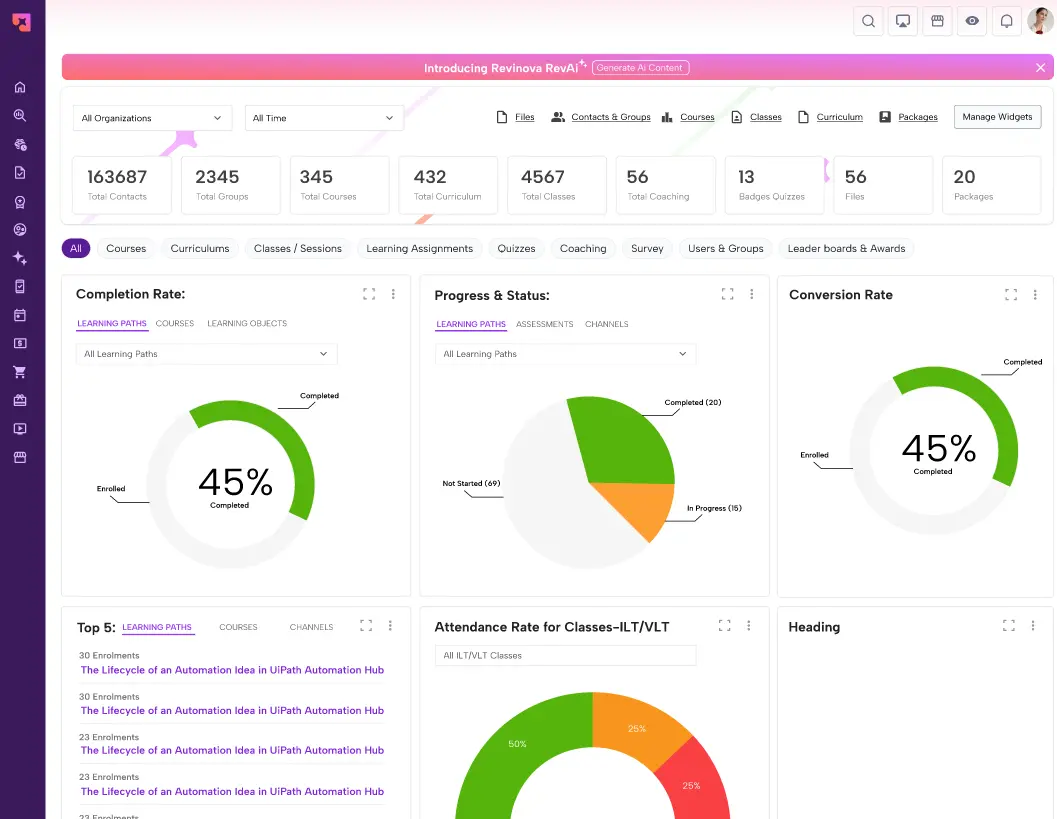Open the notifications bell icon
The image size is (1057, 819).
[x=1006, y=21]
